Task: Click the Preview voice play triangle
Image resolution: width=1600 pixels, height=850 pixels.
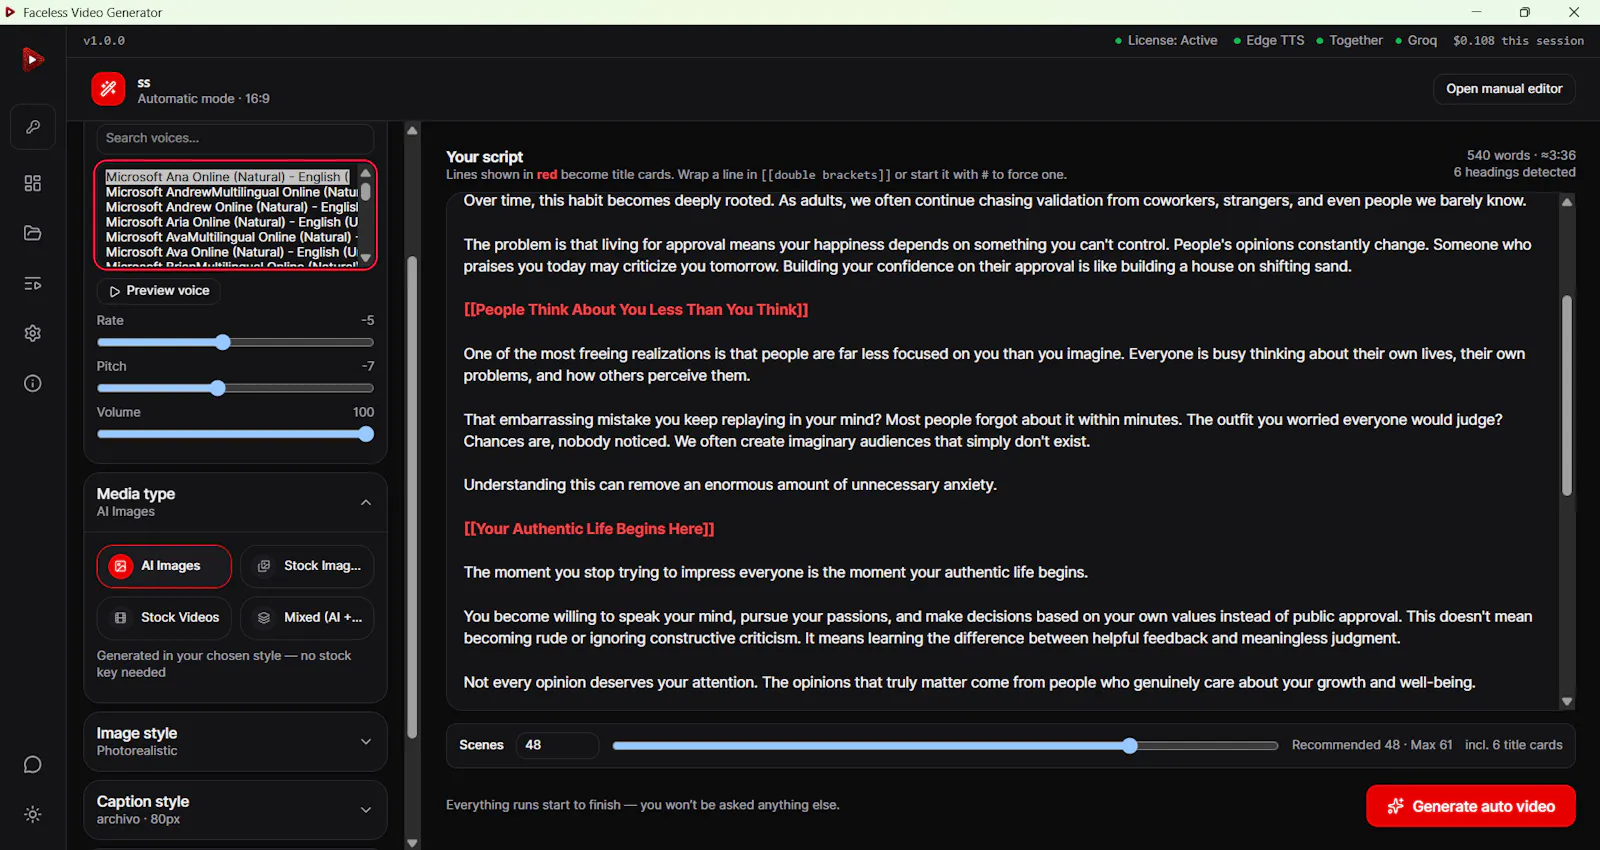Action: tap(115, 291)
